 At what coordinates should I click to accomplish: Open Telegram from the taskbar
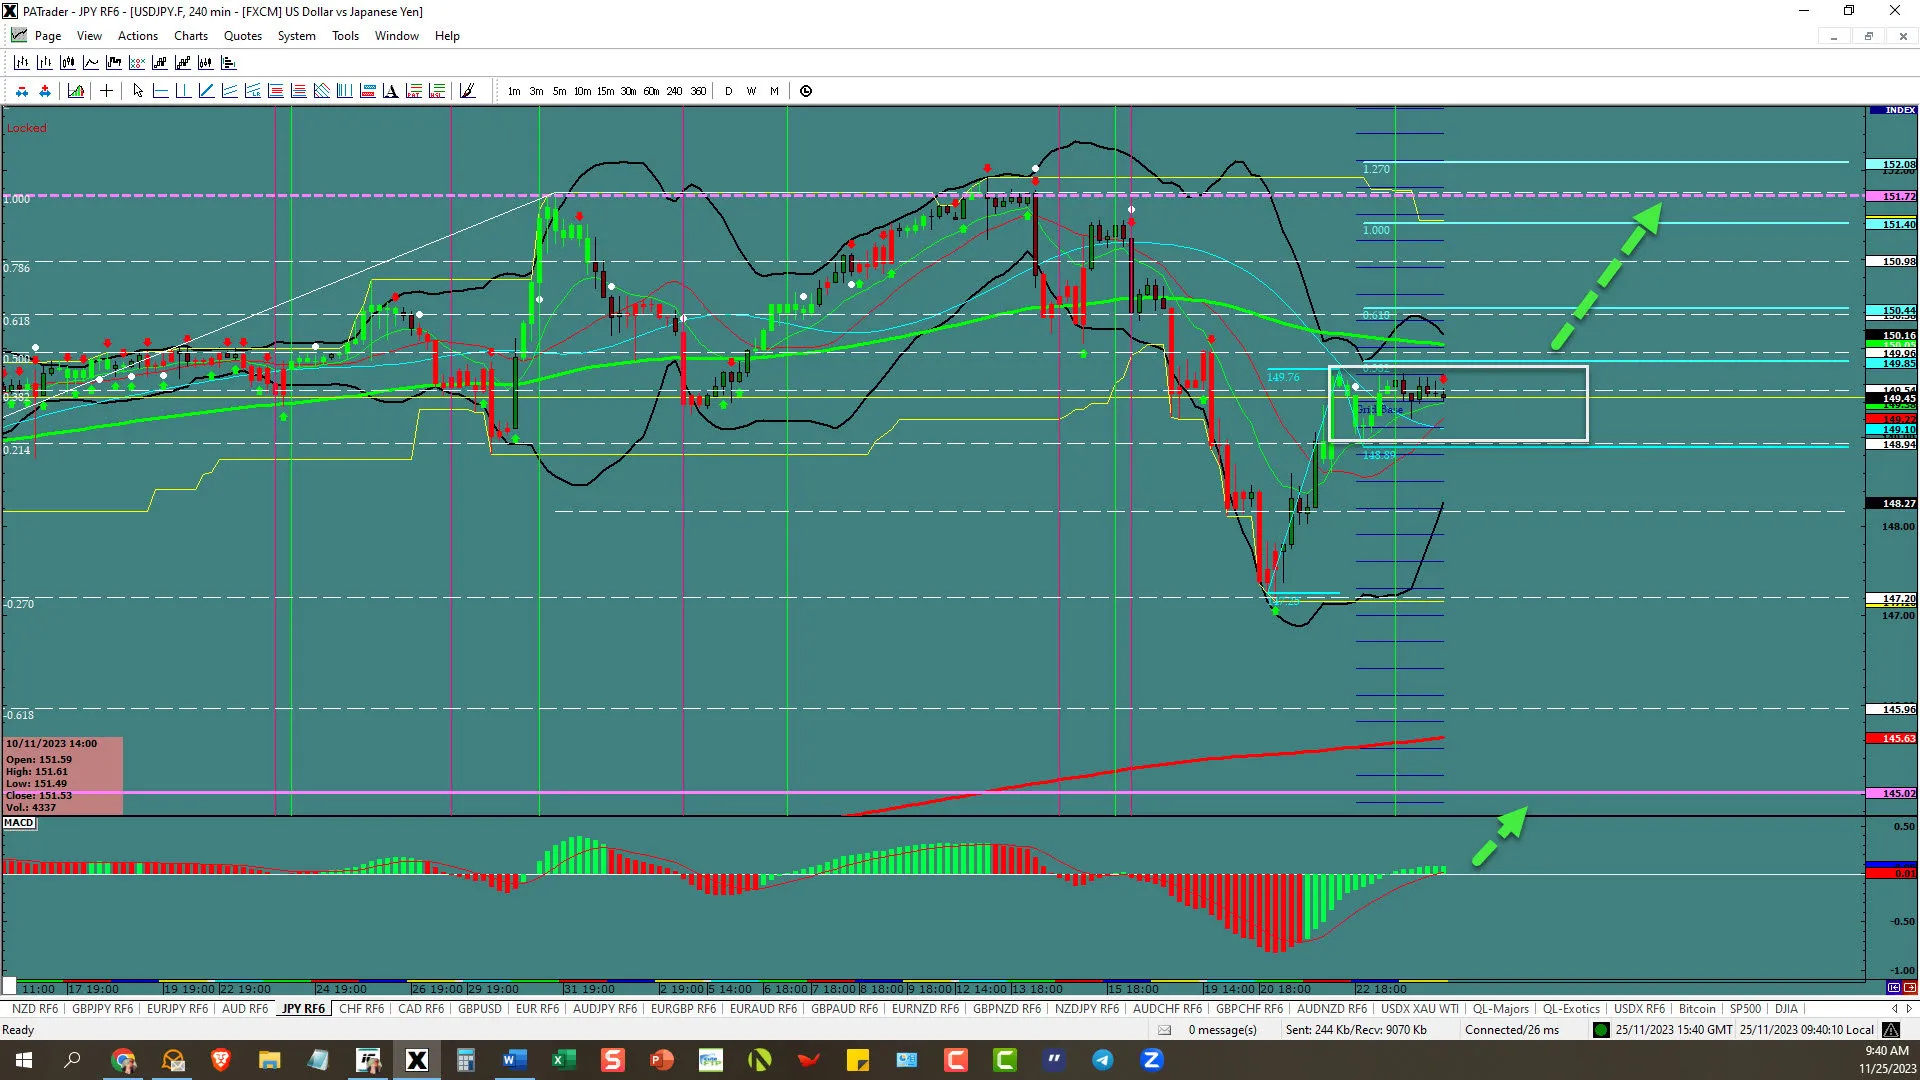tap(1103, 1060)
